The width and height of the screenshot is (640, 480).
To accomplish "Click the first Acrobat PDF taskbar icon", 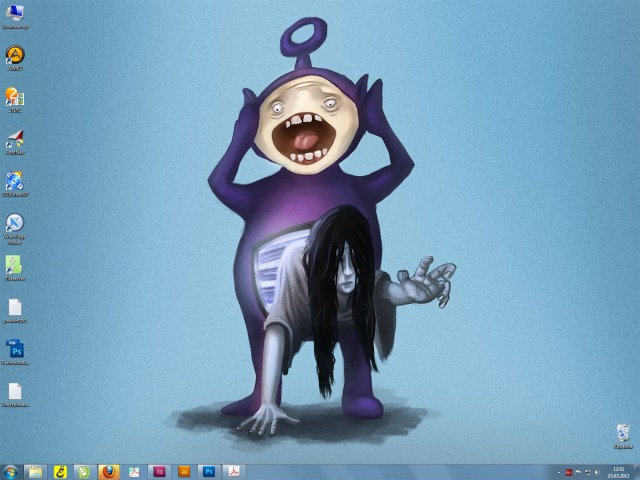I will 134,472.
